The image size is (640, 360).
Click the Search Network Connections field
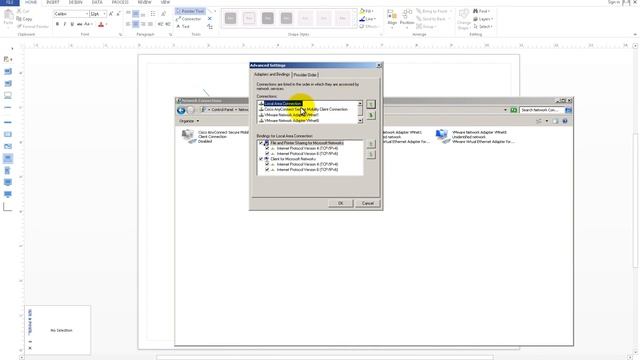pos(542,110)
